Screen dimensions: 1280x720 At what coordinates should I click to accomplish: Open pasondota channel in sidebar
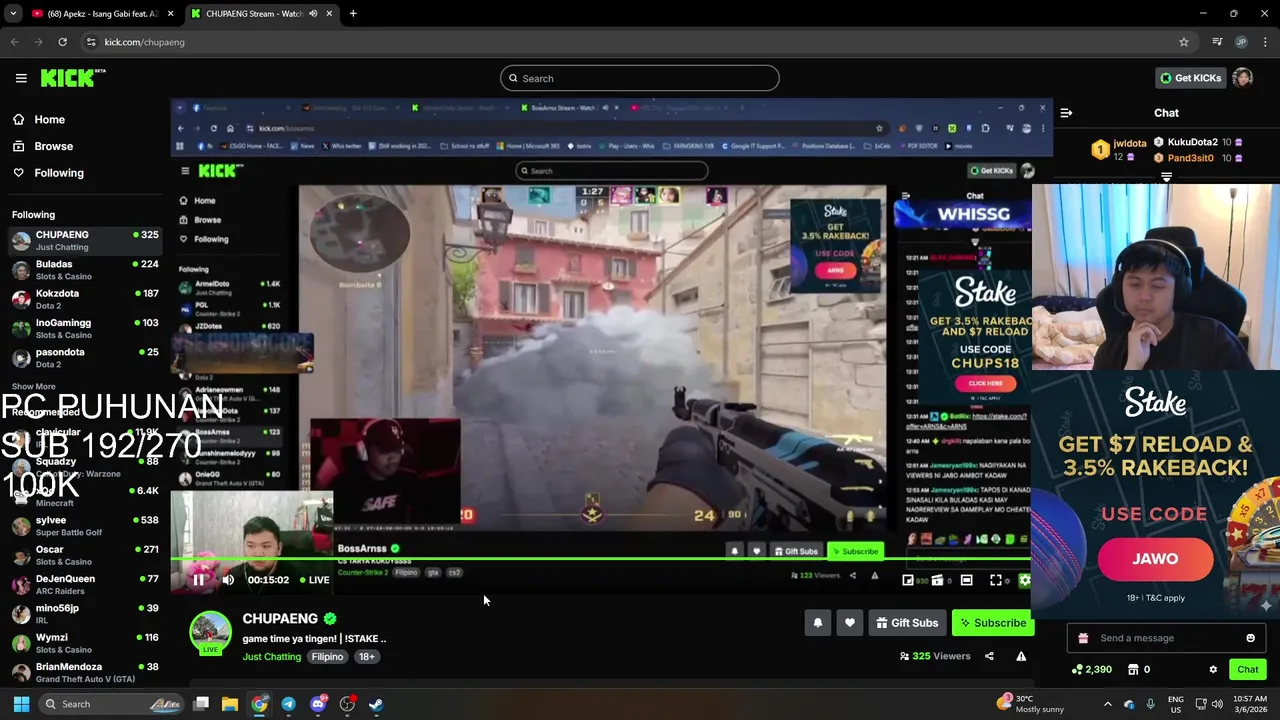85,358
